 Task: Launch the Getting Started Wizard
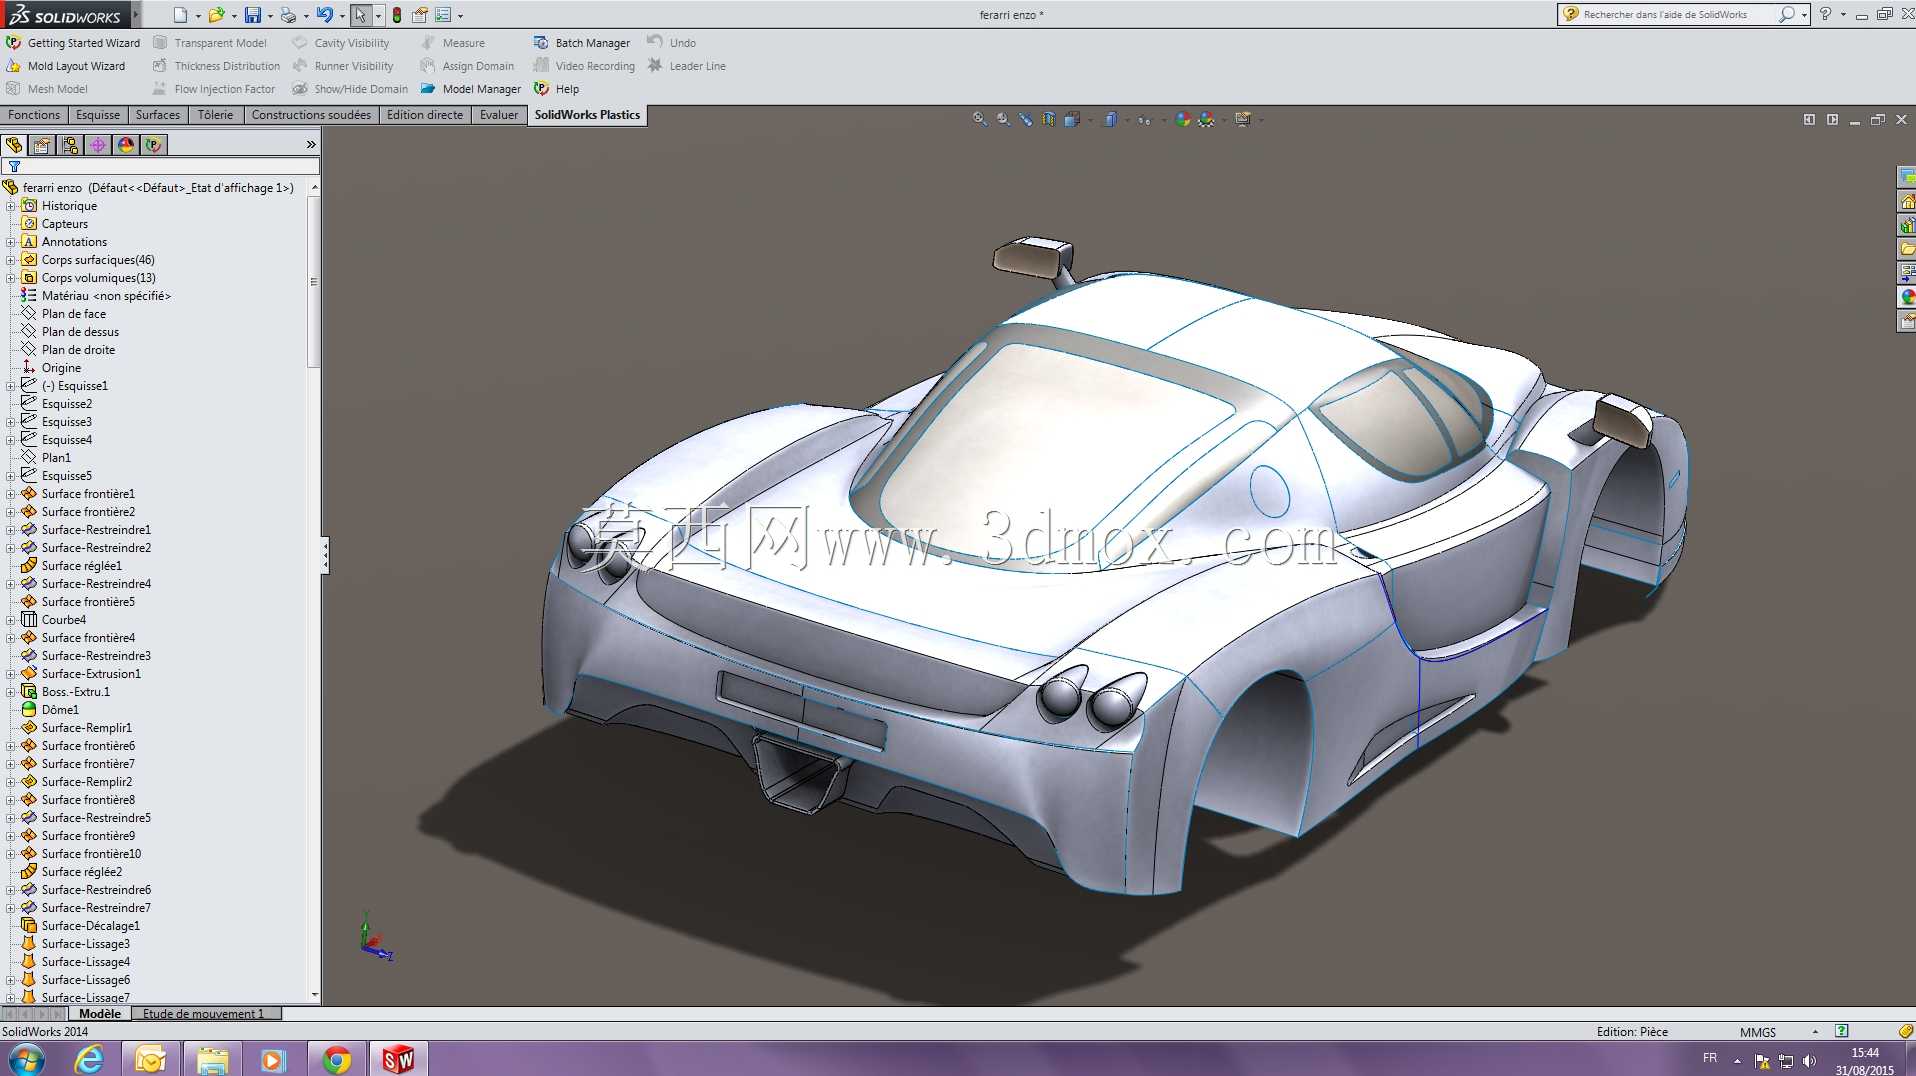tap(73, 43)
